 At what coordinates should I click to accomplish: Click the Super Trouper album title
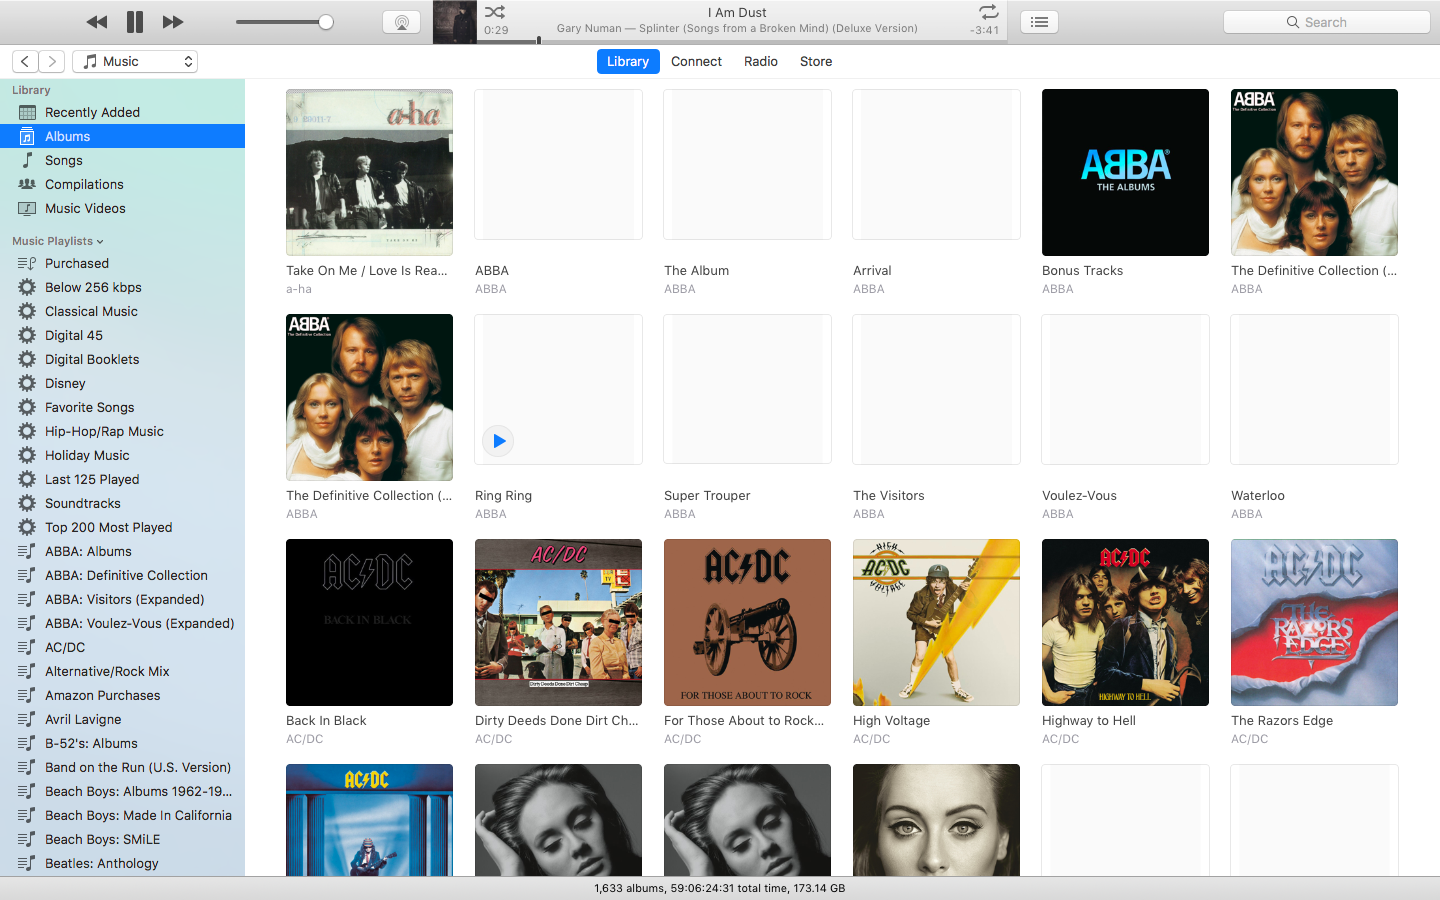(707, 496)
